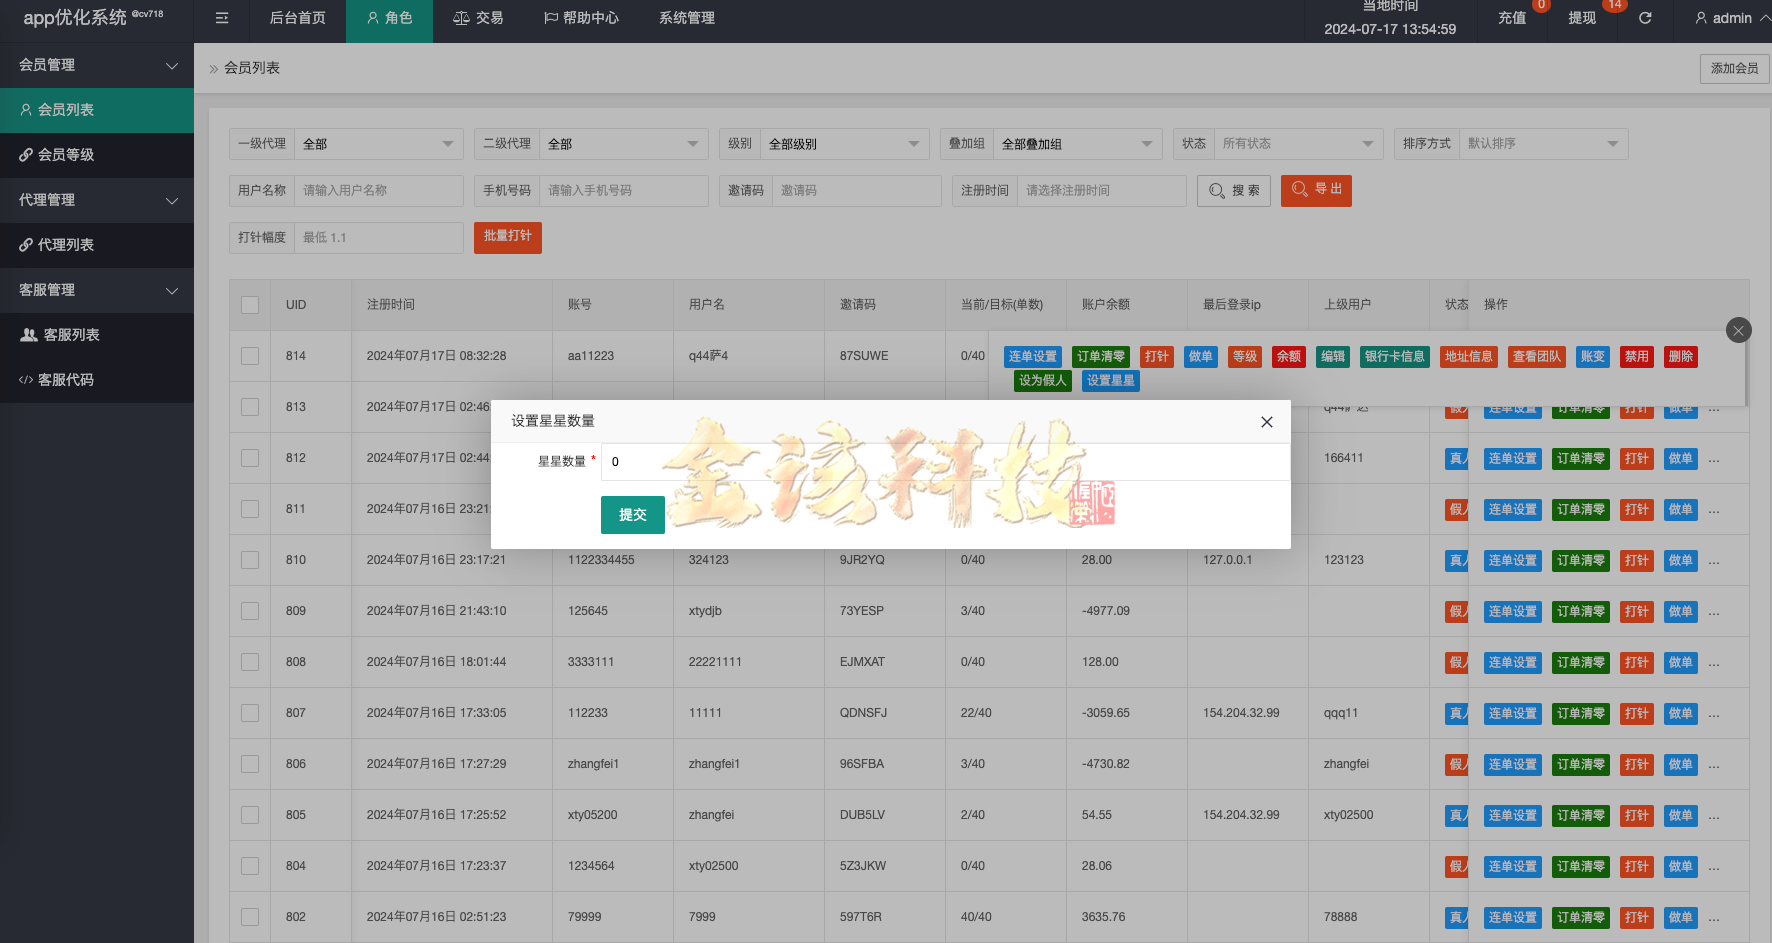
Task: Check the select-all checkbox in table header
Action: pyautogui.click(x=249, y=305)
